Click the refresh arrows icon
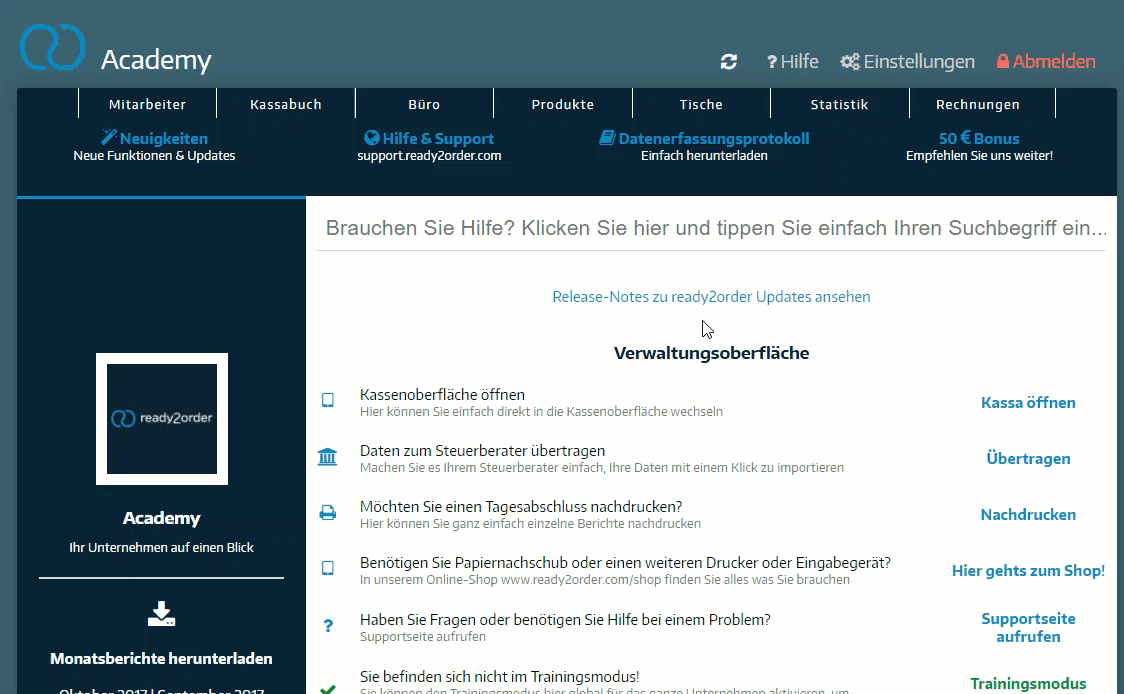The height and width of the screenshot is (694, 1124). tap(728, 62)
